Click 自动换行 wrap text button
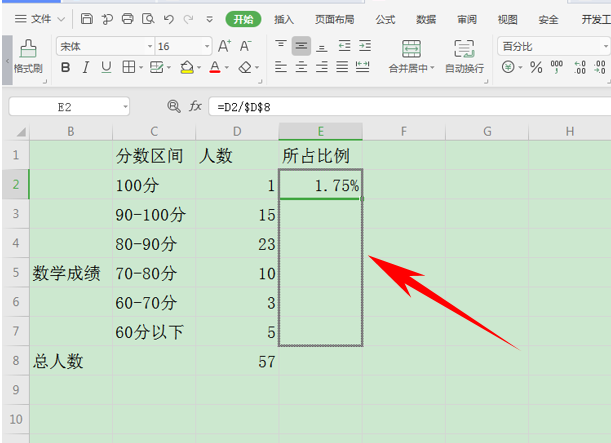Viewport: 611px width, 443px height. [x=464, y=57]
